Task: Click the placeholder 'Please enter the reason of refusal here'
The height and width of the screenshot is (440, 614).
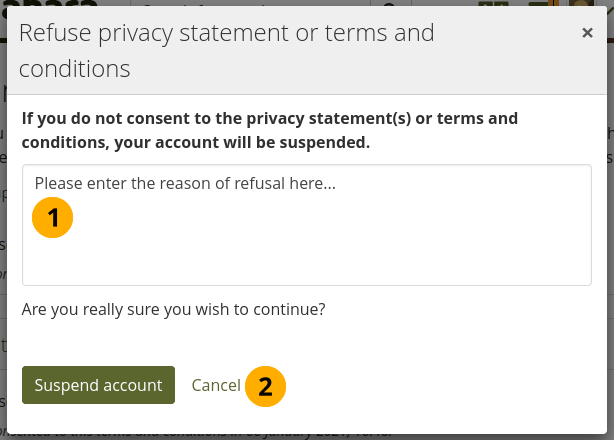Action: point(185,184)
